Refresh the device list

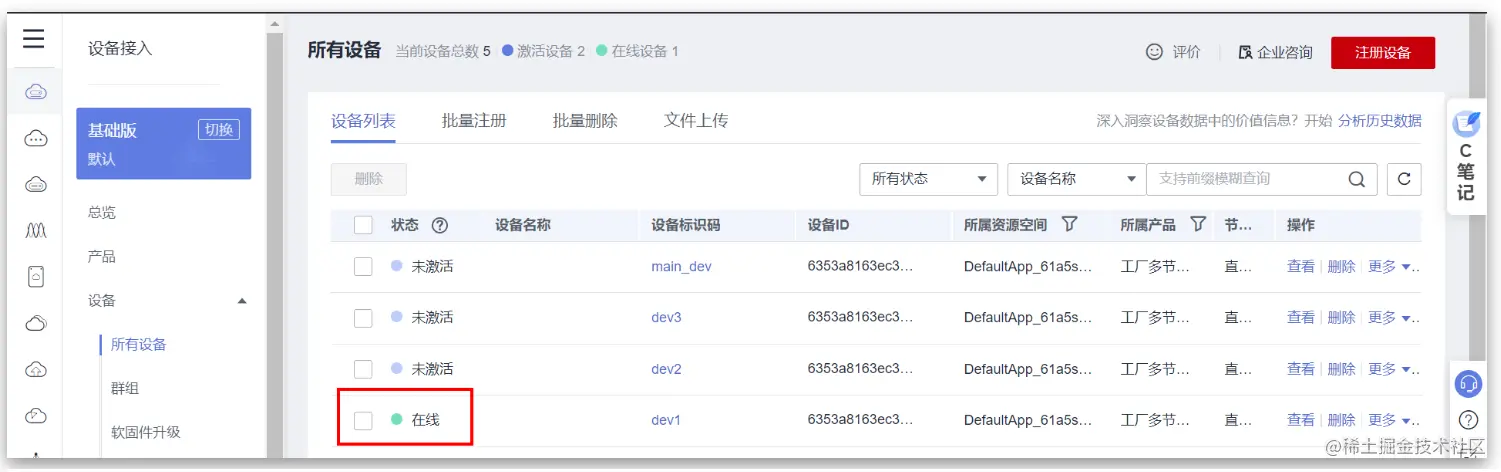[x=1404, y=179]
